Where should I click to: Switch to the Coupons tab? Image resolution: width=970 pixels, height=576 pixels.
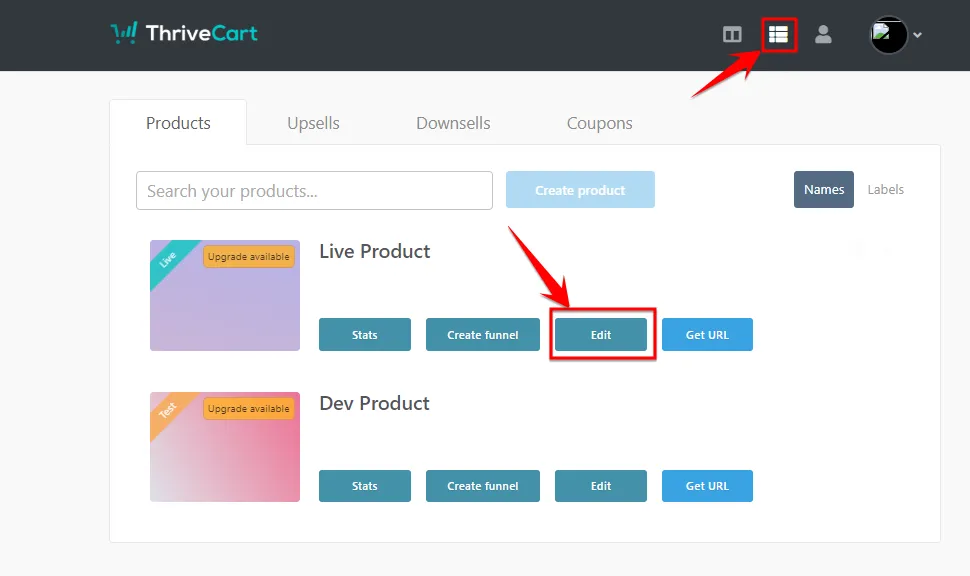599,123
